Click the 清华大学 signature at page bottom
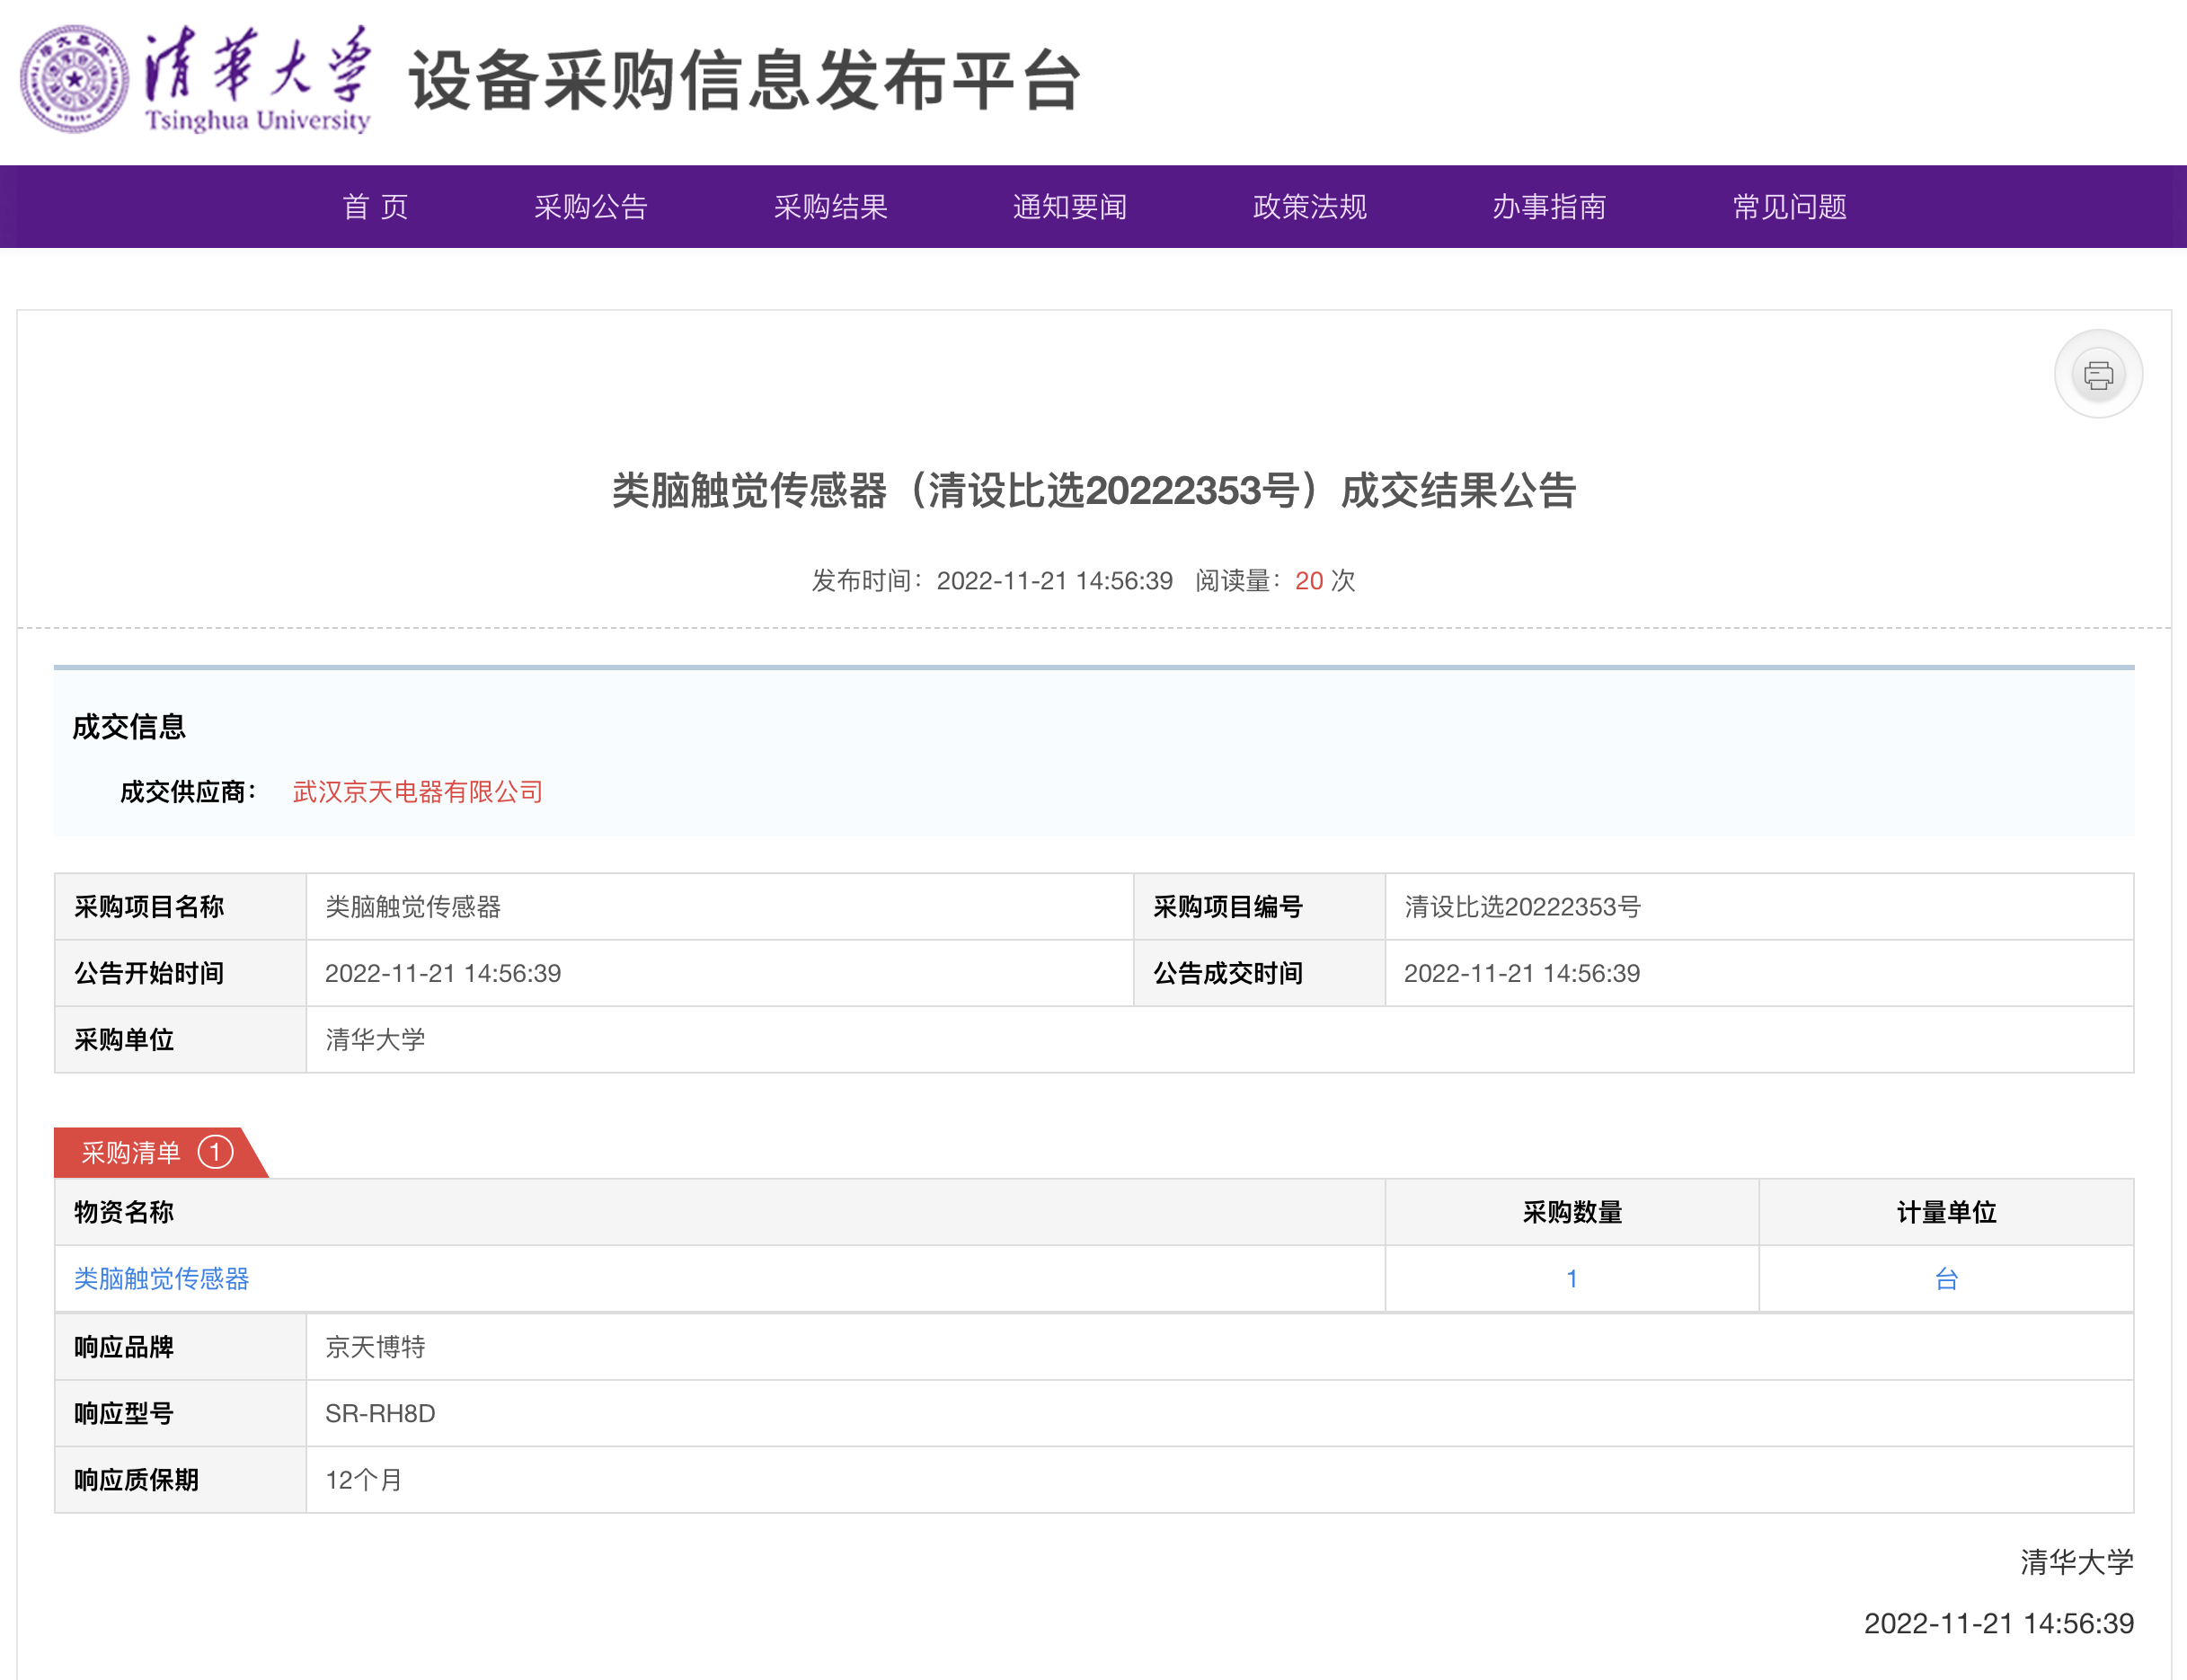2187x1680 pixels. pyautogui.click(x=2076, y=1561)
